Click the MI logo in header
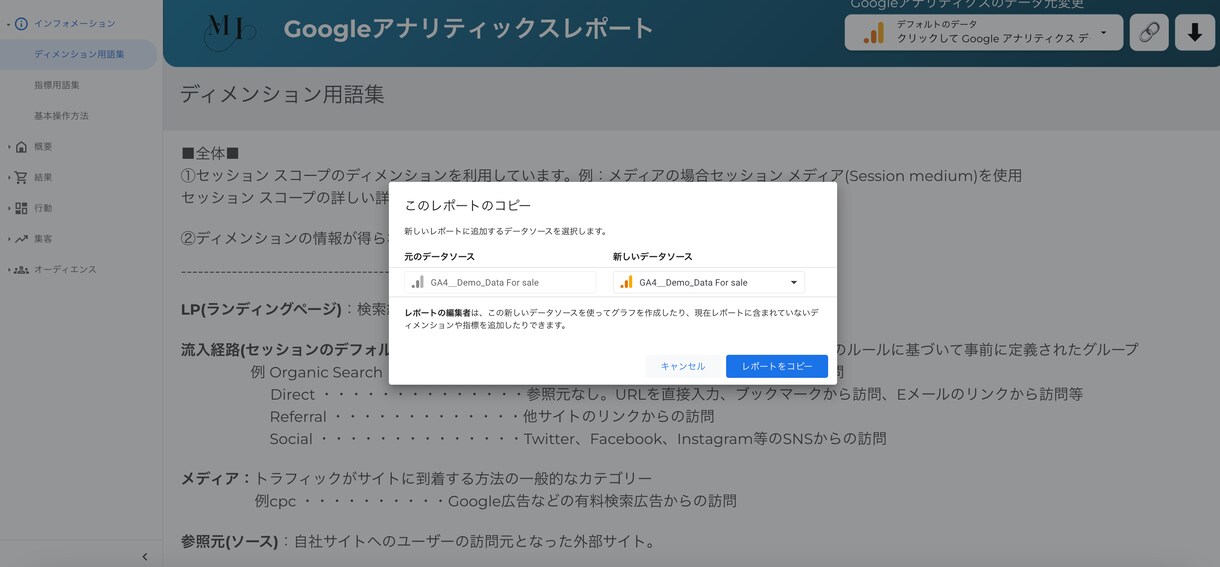Image resolution: width=1220 pixels, height=567 pixels. pos(229,32)
